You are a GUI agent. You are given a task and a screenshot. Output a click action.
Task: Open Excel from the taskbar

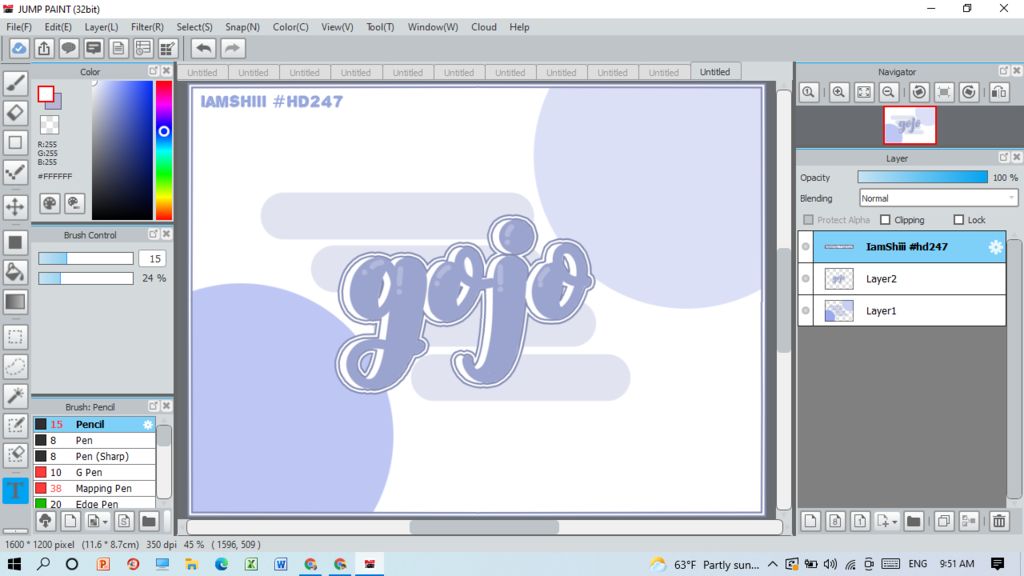[251, 564]
